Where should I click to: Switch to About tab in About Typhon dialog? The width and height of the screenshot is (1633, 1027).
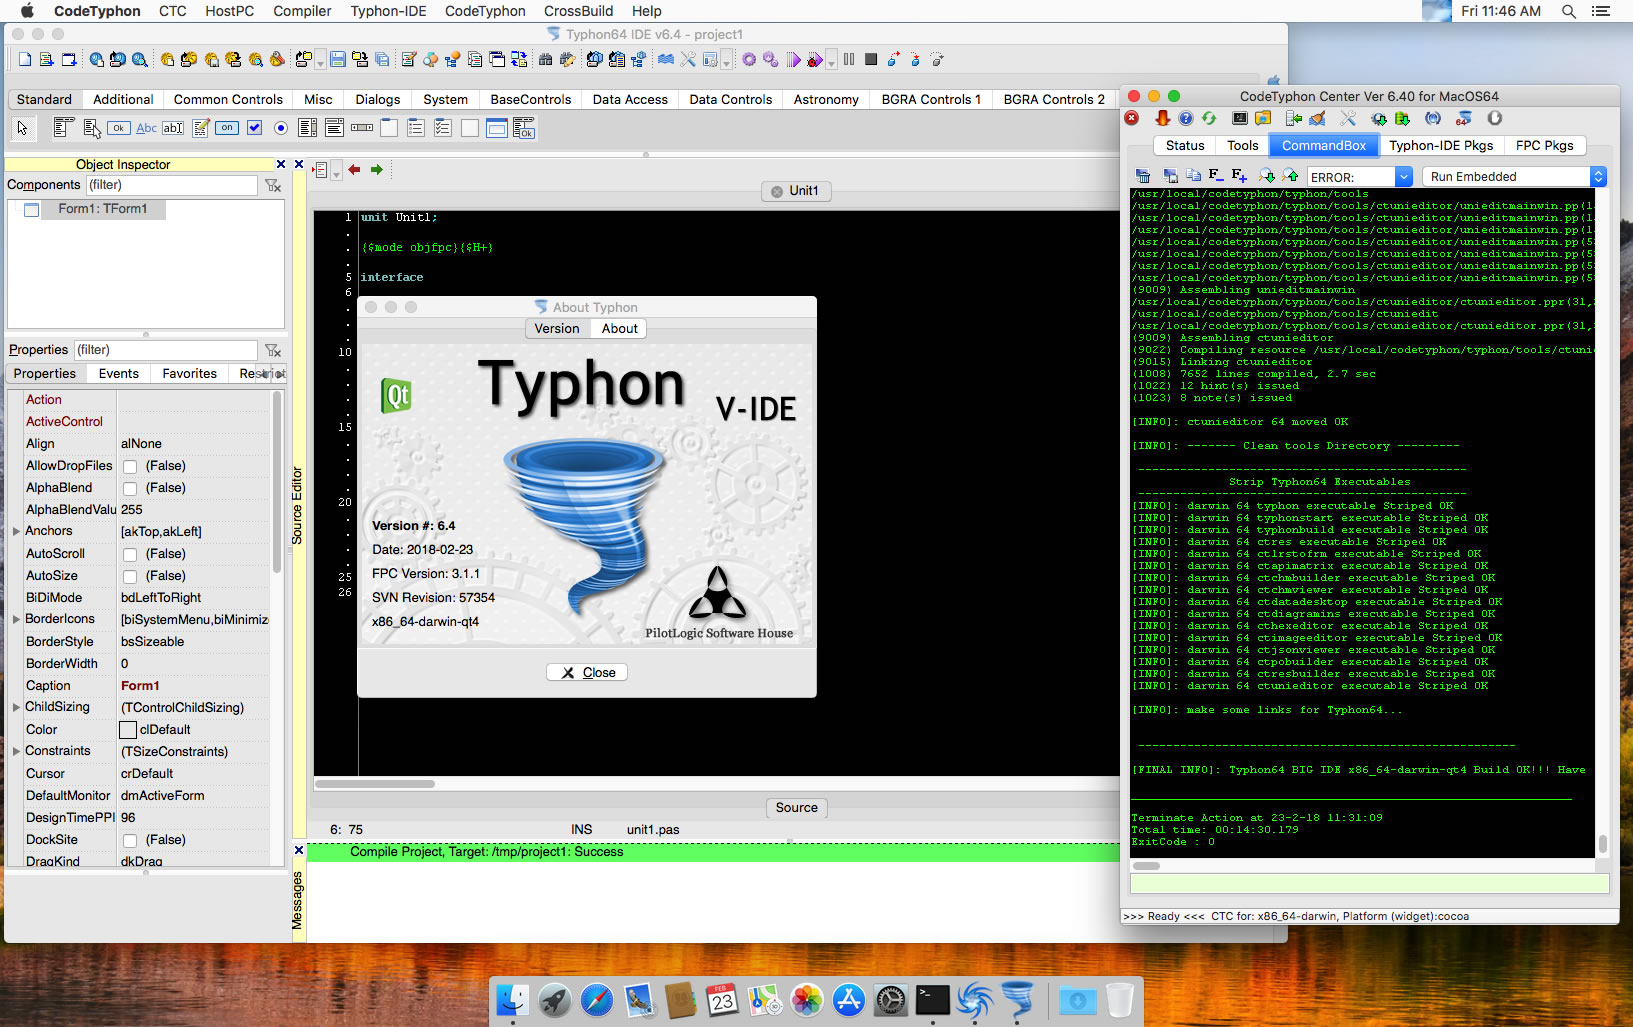point(620,328)
